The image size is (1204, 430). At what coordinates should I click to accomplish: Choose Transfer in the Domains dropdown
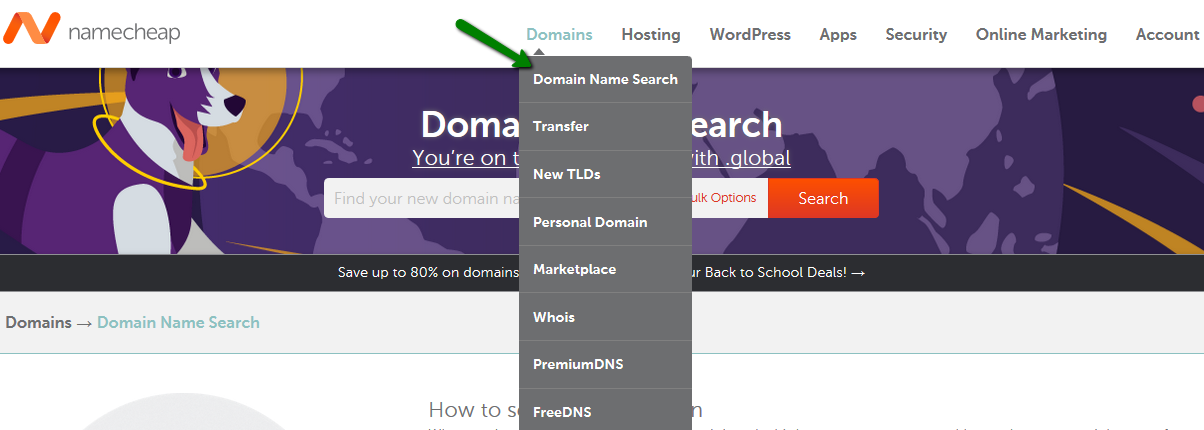[605, 127]
